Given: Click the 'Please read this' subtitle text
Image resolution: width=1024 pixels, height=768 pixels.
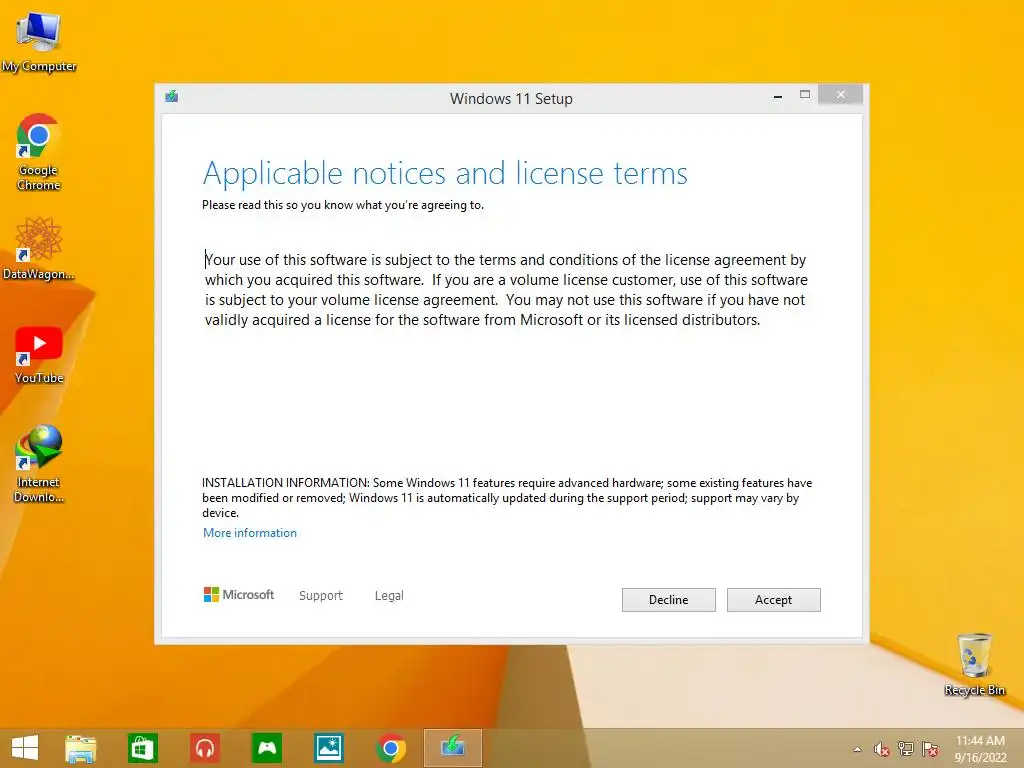Looking at the screenshot, I should (343, 205).
